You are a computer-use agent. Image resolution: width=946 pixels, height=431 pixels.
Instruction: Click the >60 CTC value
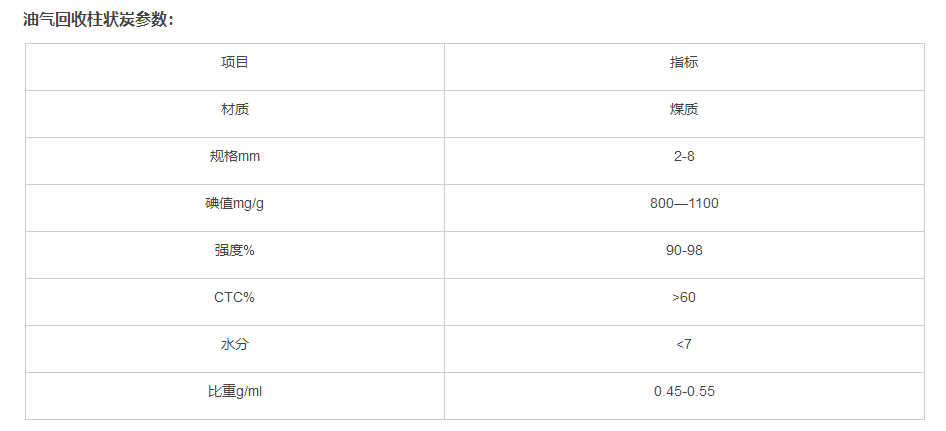[x=684, y=297]
